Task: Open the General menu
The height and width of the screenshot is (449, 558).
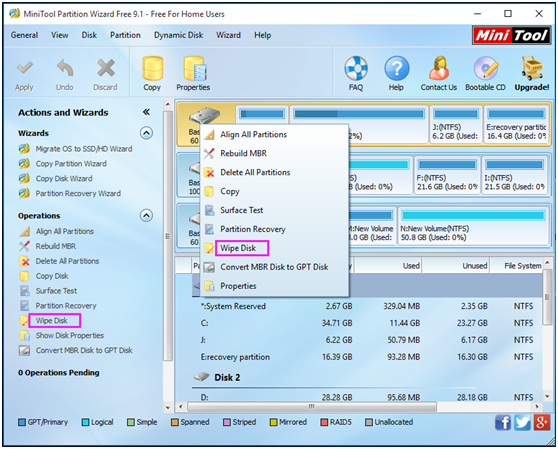Action: pyautogui.click(x=24, y=35)
